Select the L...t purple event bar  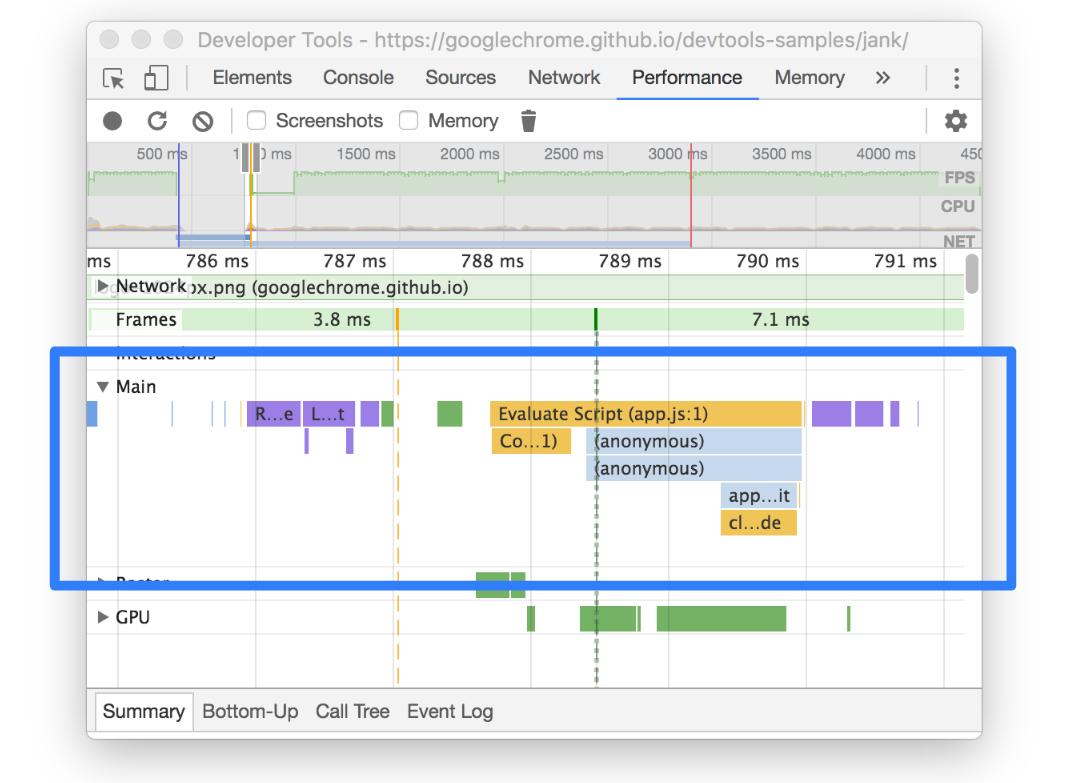[329, 414]
